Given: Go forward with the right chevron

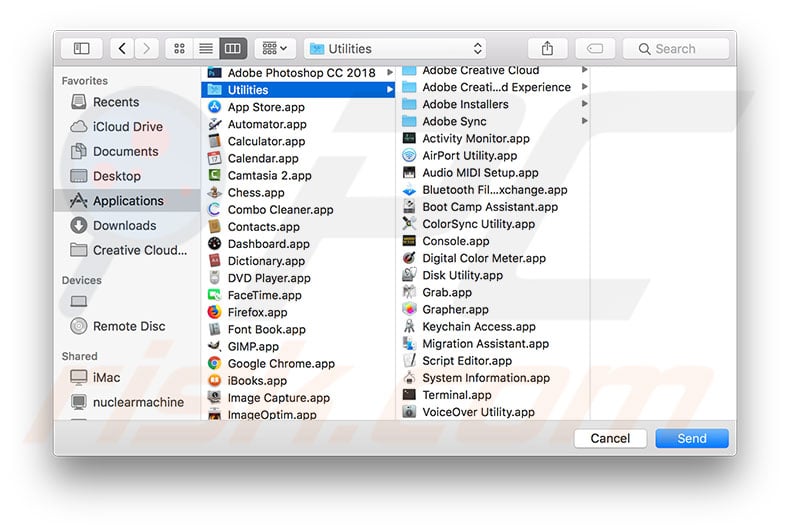Looking at the screenshot, I should 146,48.
